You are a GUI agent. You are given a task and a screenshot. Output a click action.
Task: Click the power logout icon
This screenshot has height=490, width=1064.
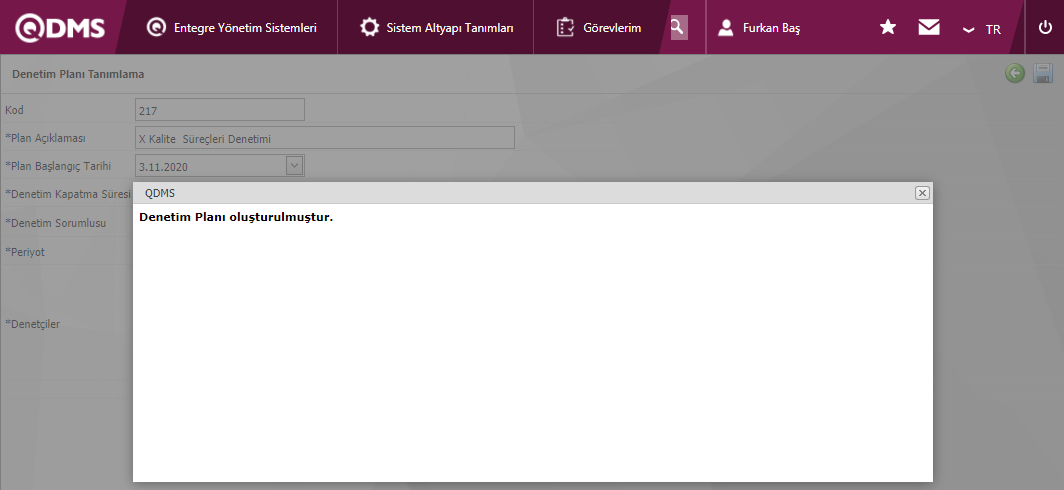[x=1045, y=28]
